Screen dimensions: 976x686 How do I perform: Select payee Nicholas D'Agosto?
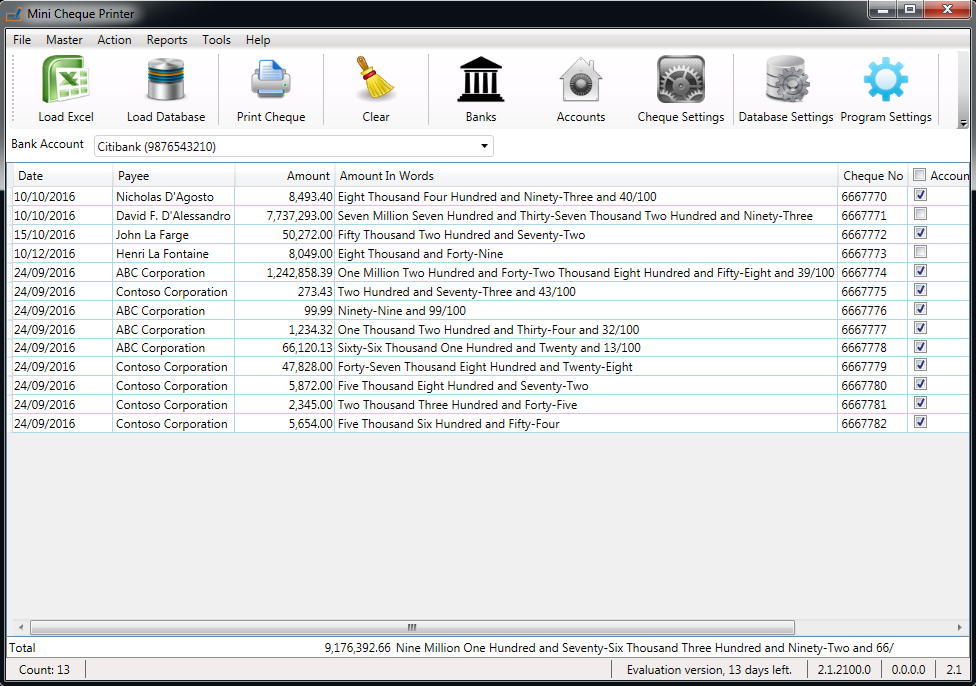point(165,197)
